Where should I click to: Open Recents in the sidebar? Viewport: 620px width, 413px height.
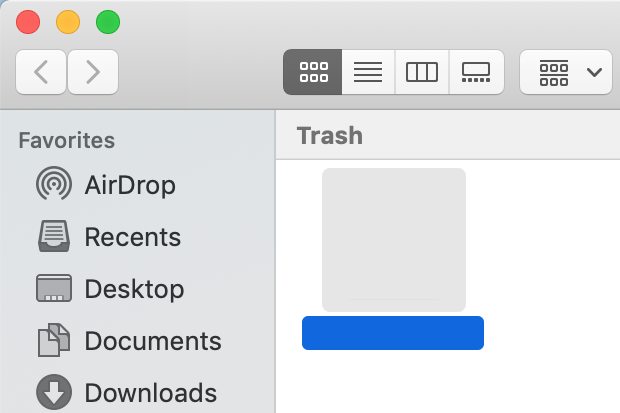tap(132, 237)
